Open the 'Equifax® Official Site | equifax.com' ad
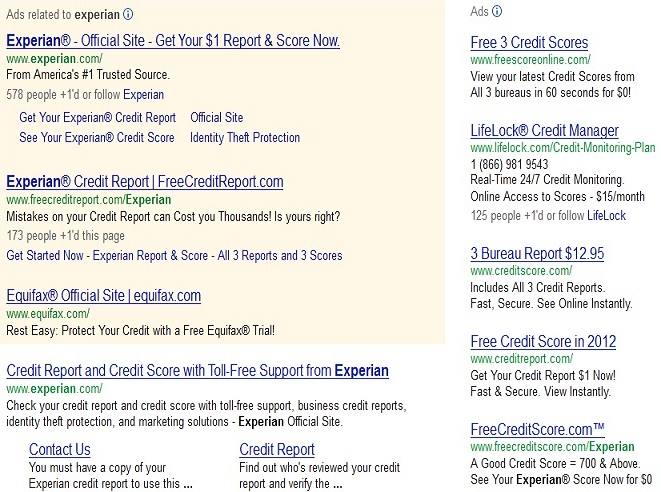The width and height of the screenshot is (661, 492). (103, 296)
